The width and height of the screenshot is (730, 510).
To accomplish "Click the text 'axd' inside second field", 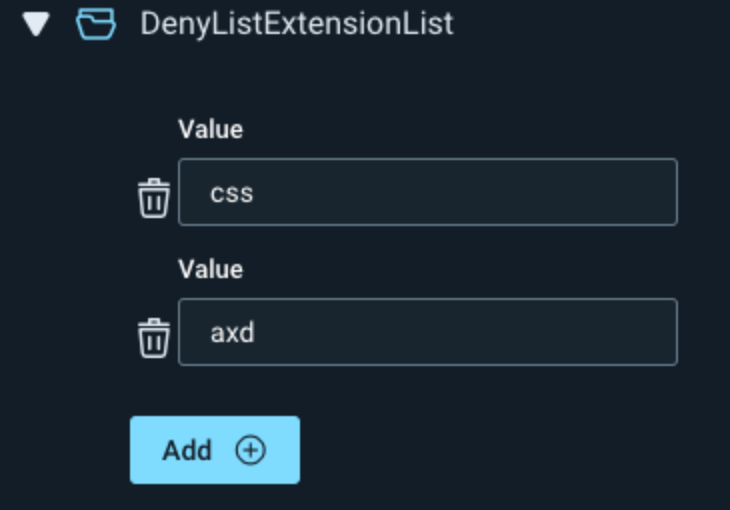I will pyautogui.click(x=232, y=332).
